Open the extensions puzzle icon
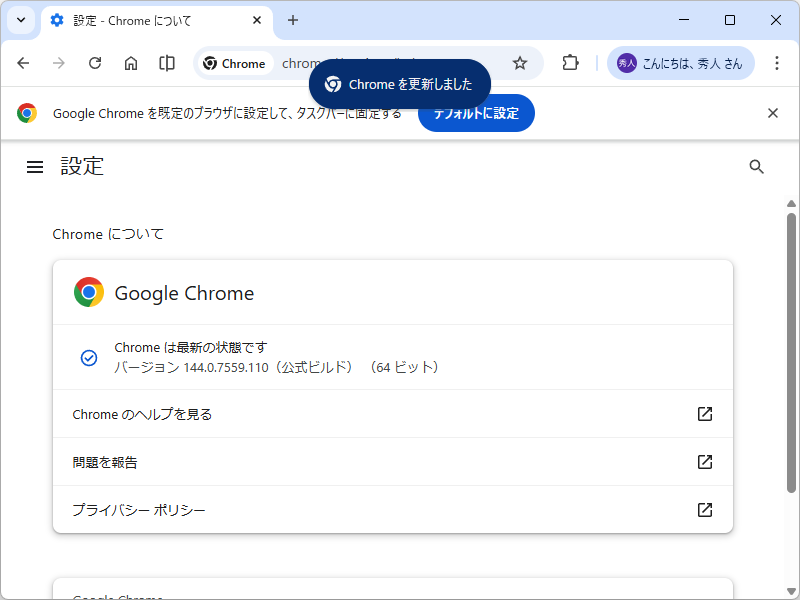Image resolution: width=800 pixels, height=600 pixels. tap(570, 62)
